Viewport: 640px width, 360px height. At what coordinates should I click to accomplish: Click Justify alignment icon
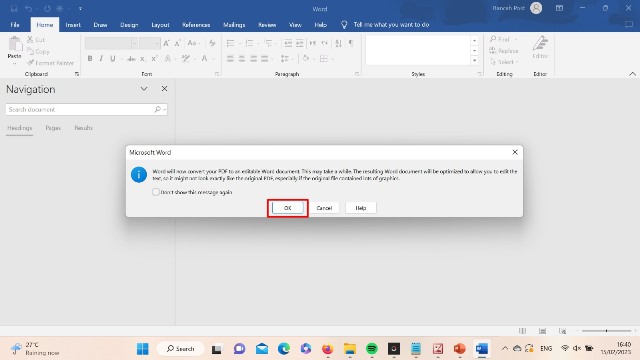tap(265, 59)
